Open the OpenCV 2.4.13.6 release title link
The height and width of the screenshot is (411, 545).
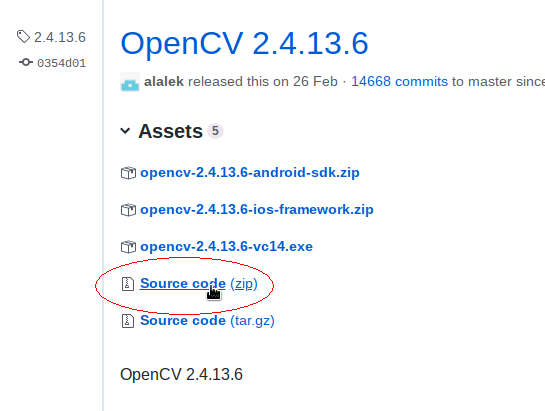coord(244,43)
